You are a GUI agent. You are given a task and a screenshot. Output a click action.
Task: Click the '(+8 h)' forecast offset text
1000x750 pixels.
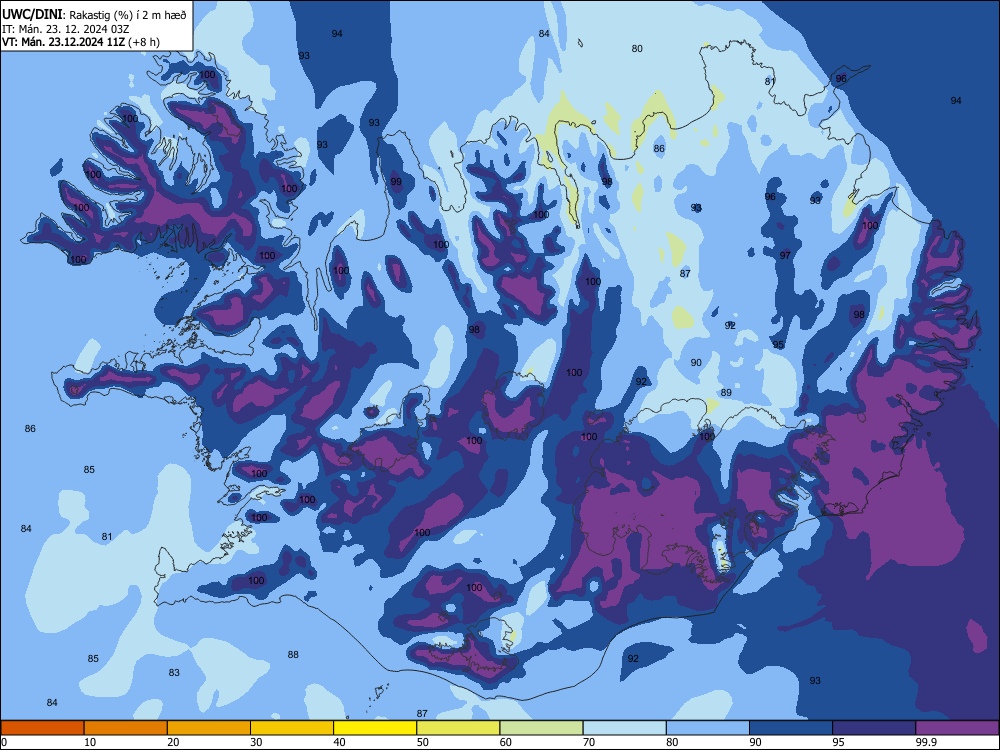[x=144, y=42]
